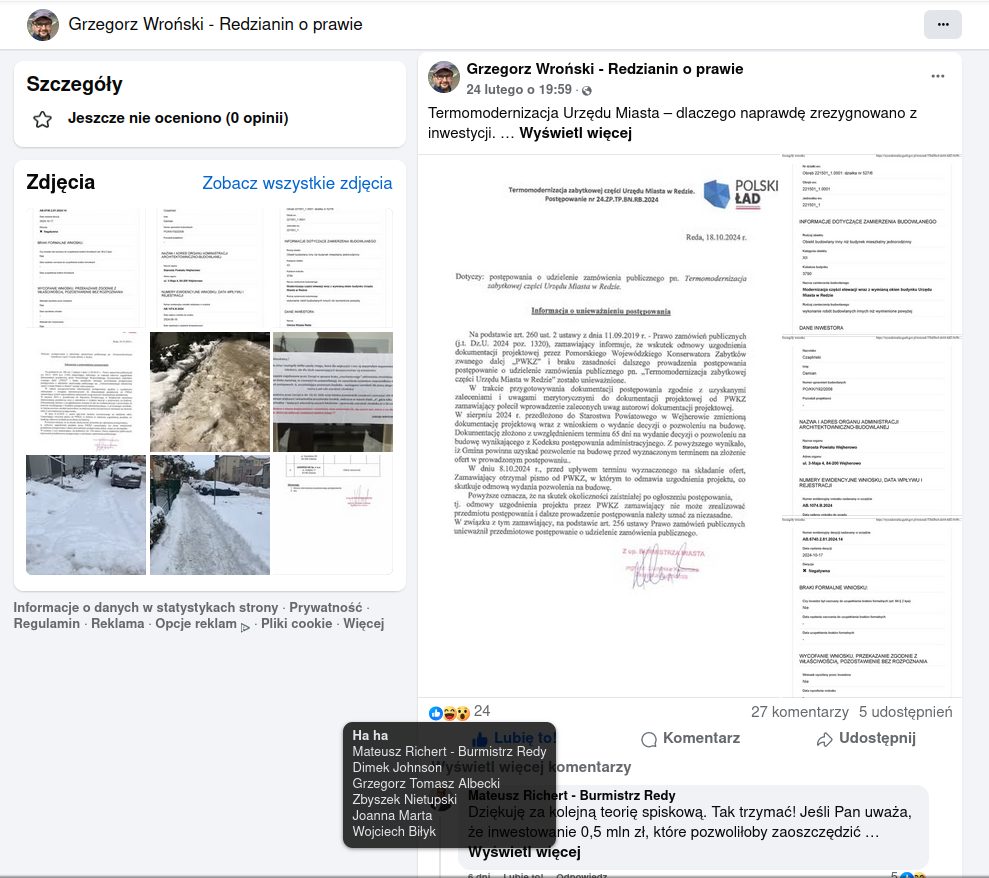Viewport: 989px width, 878px height.
Task: Click the ad choices triangle icon
Action: tap(246, 626)
